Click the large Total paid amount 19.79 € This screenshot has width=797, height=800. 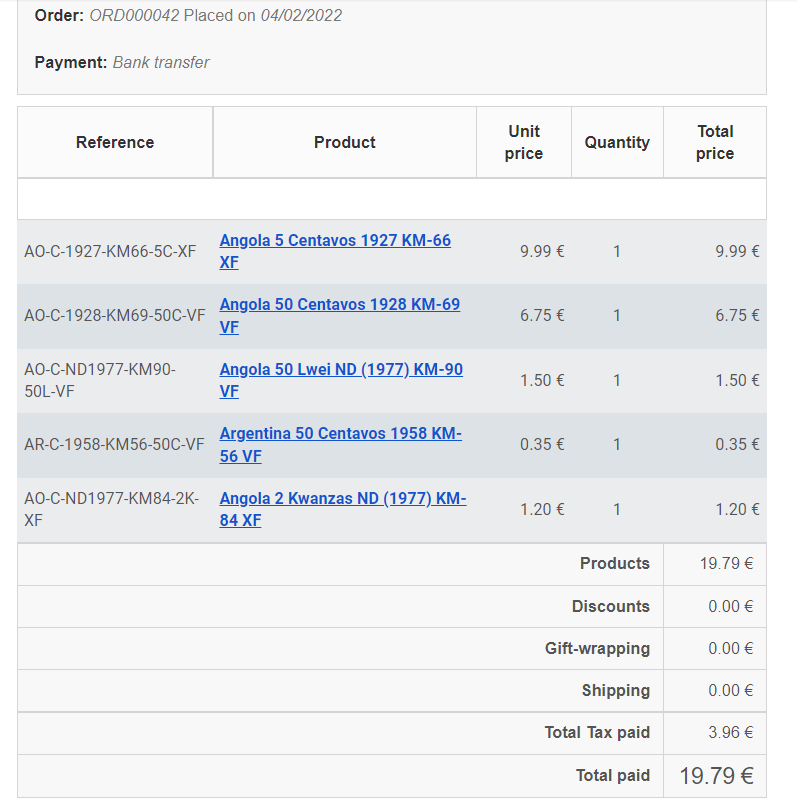click(x=716, y=776)
